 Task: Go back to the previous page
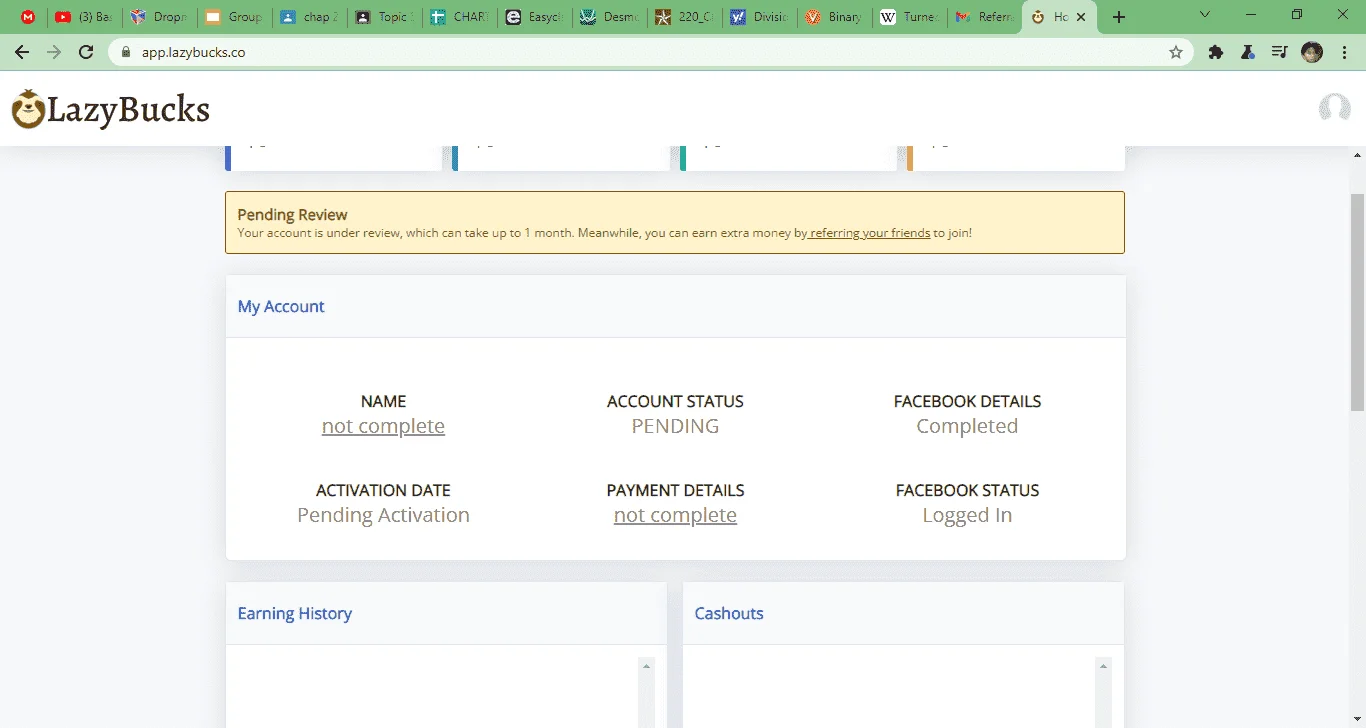click(x=22, y=52)
